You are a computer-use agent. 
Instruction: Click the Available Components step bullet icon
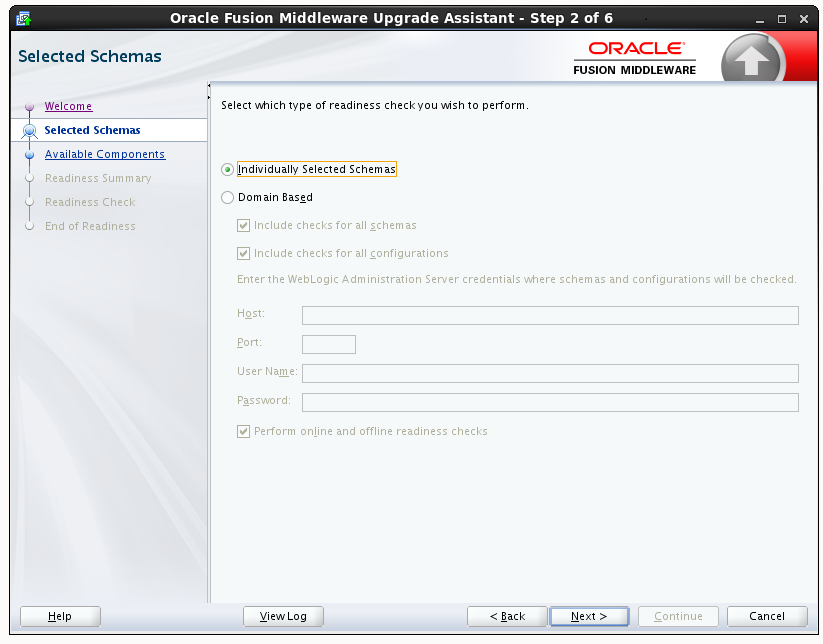(29, 155)
